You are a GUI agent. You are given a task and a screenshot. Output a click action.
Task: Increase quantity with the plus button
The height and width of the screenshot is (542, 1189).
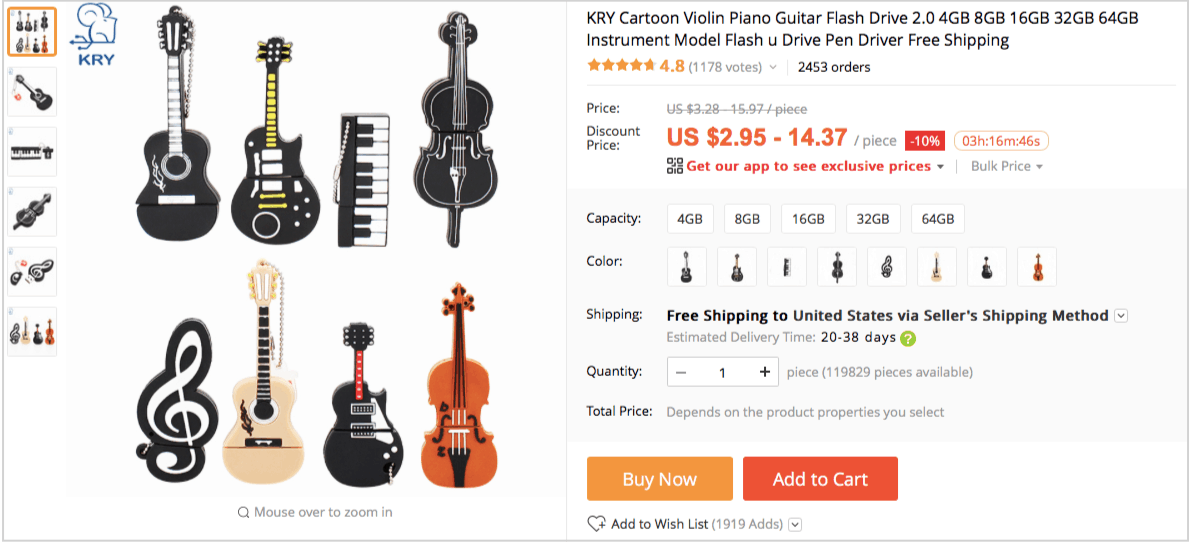[x=764, y=372]
